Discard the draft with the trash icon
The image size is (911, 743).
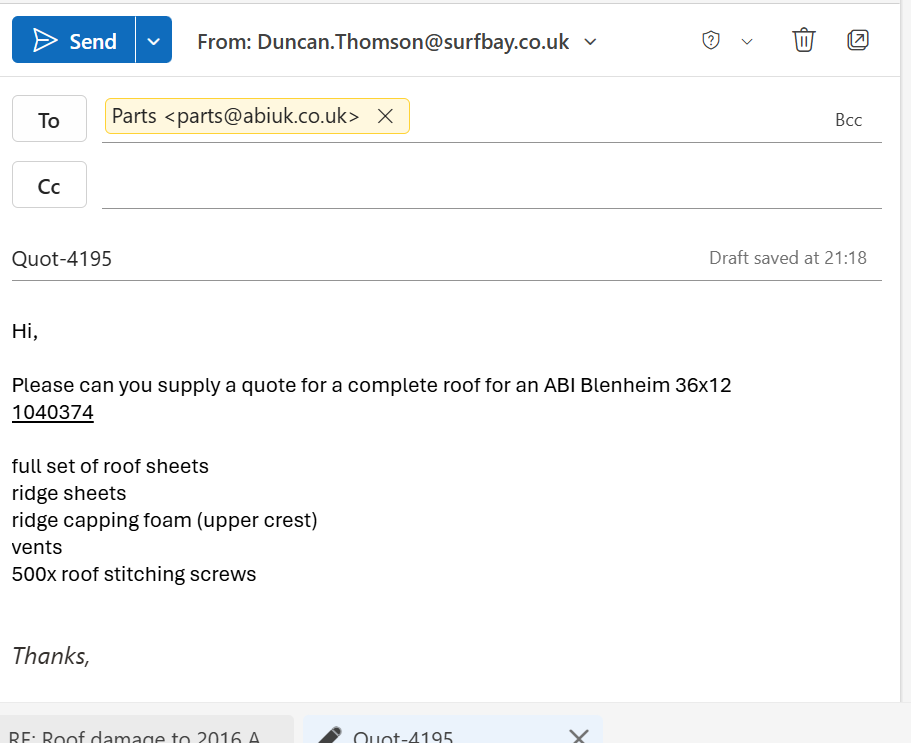804,40
